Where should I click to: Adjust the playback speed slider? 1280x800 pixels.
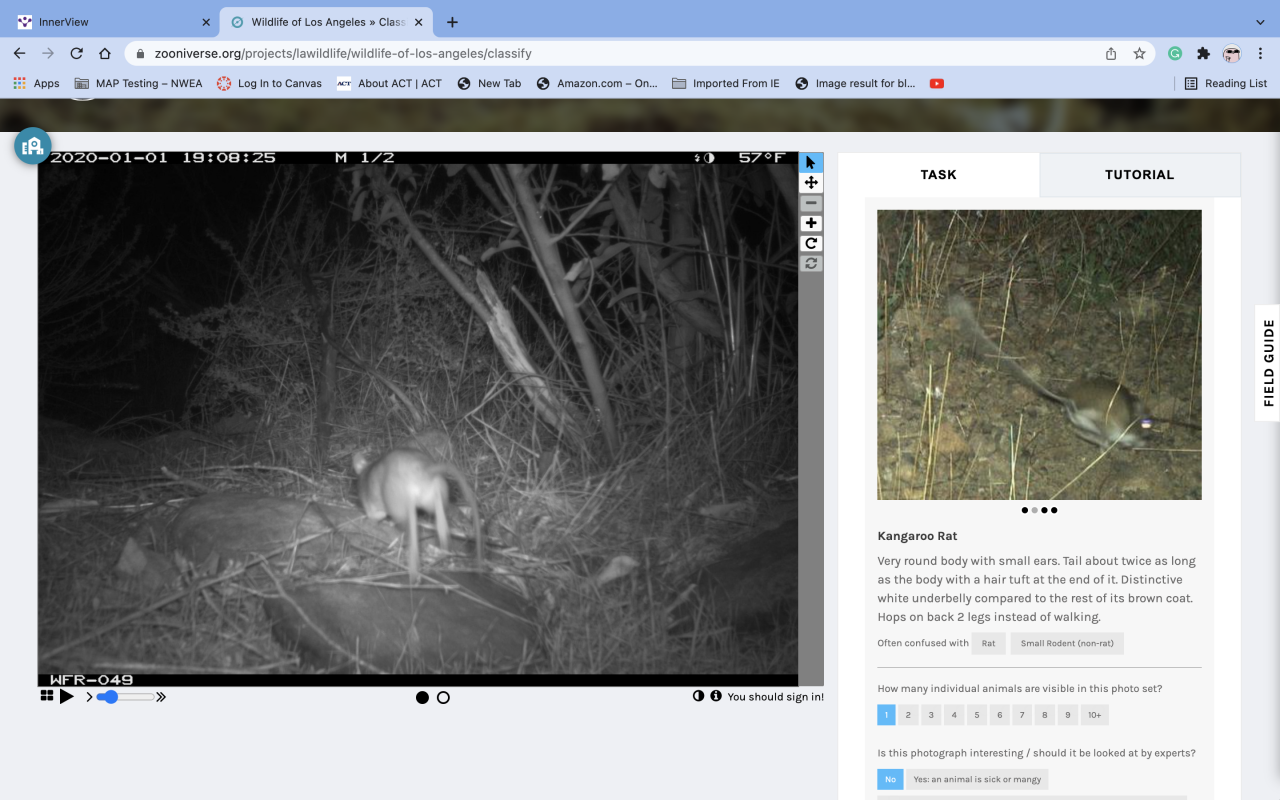coord(125,696)
